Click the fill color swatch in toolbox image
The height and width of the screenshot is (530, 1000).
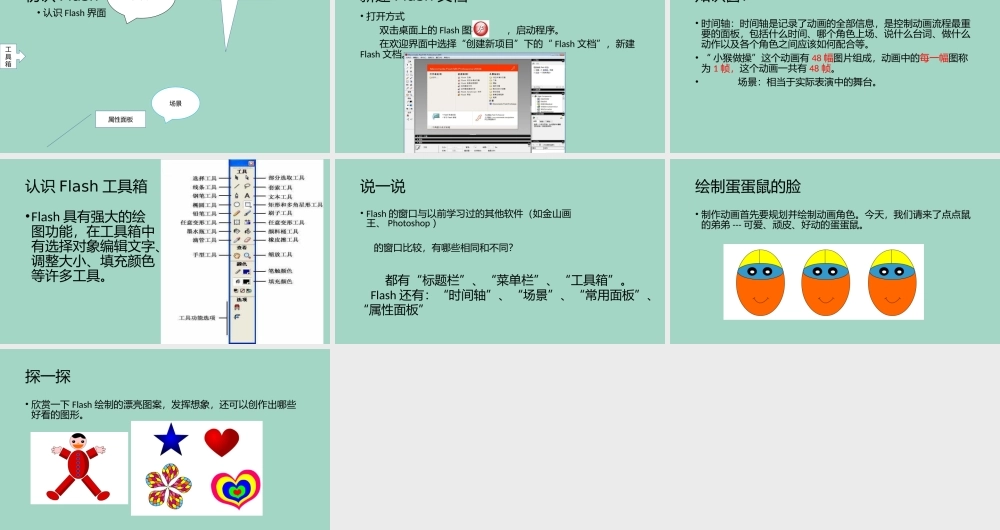(246, 281)
